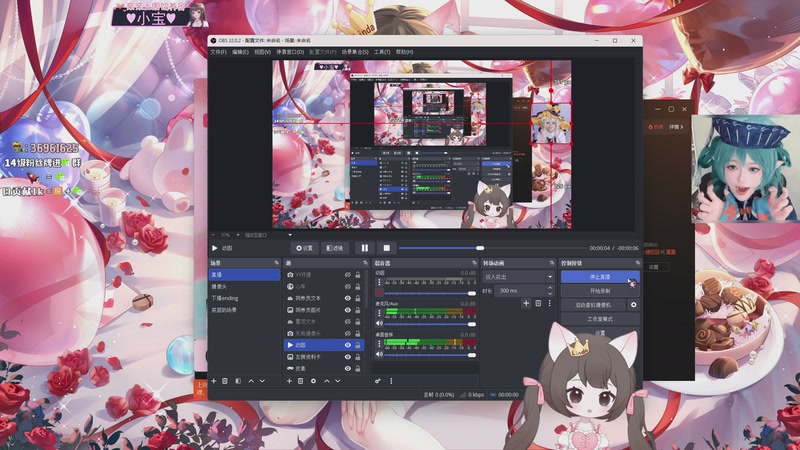The height and width of the screenshot is (450, 800).
Task: Zoom out the preview with the minus icon
Action: pyautogui.click(x=213, y=235)
